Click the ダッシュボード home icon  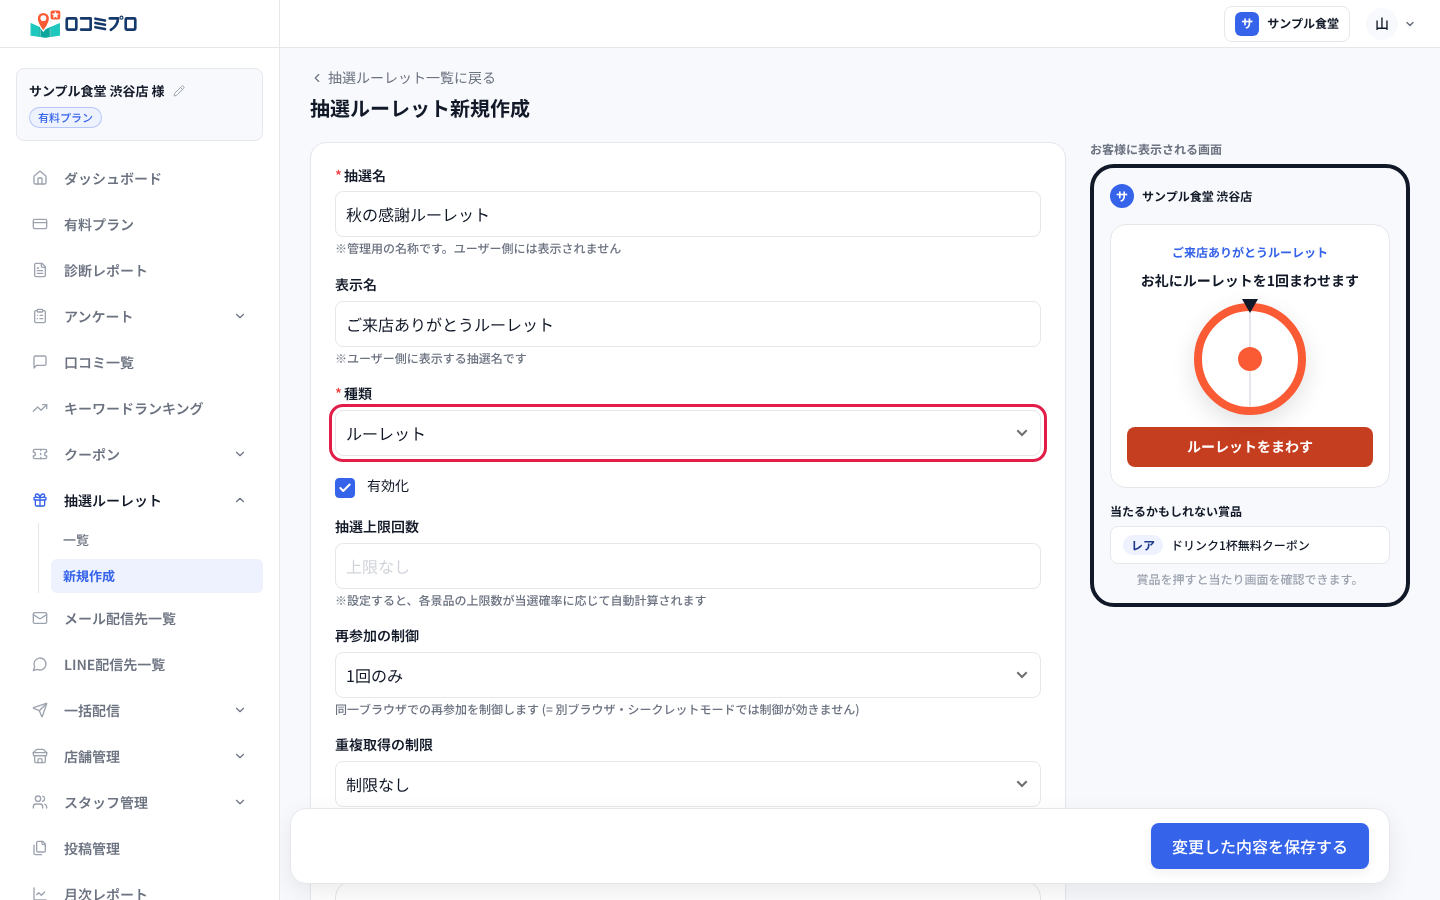point(40,178)
